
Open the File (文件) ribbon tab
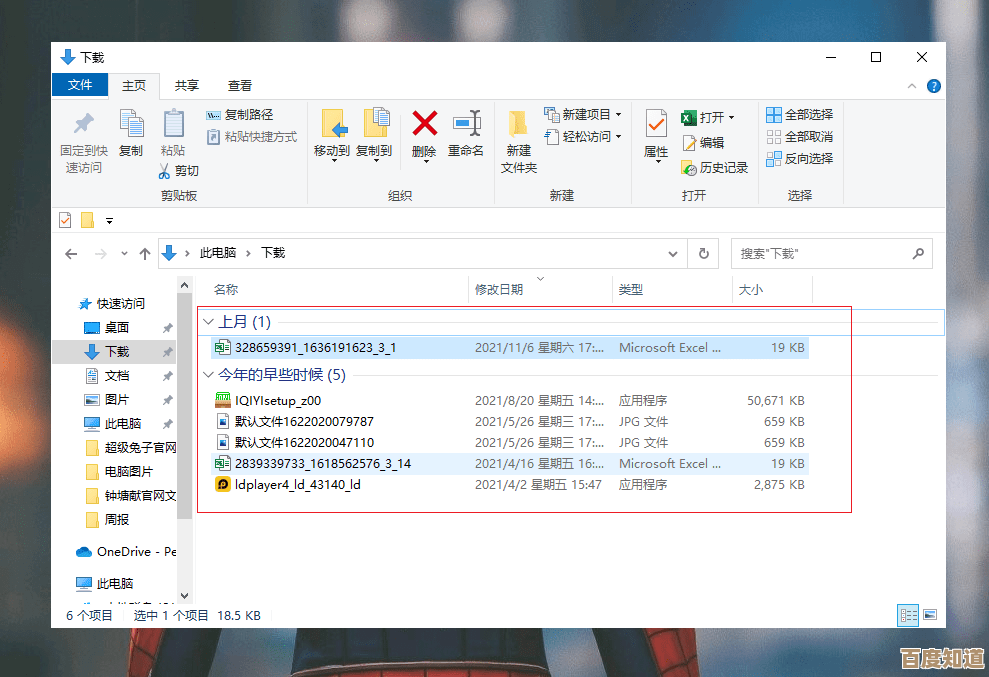point(80,86)
